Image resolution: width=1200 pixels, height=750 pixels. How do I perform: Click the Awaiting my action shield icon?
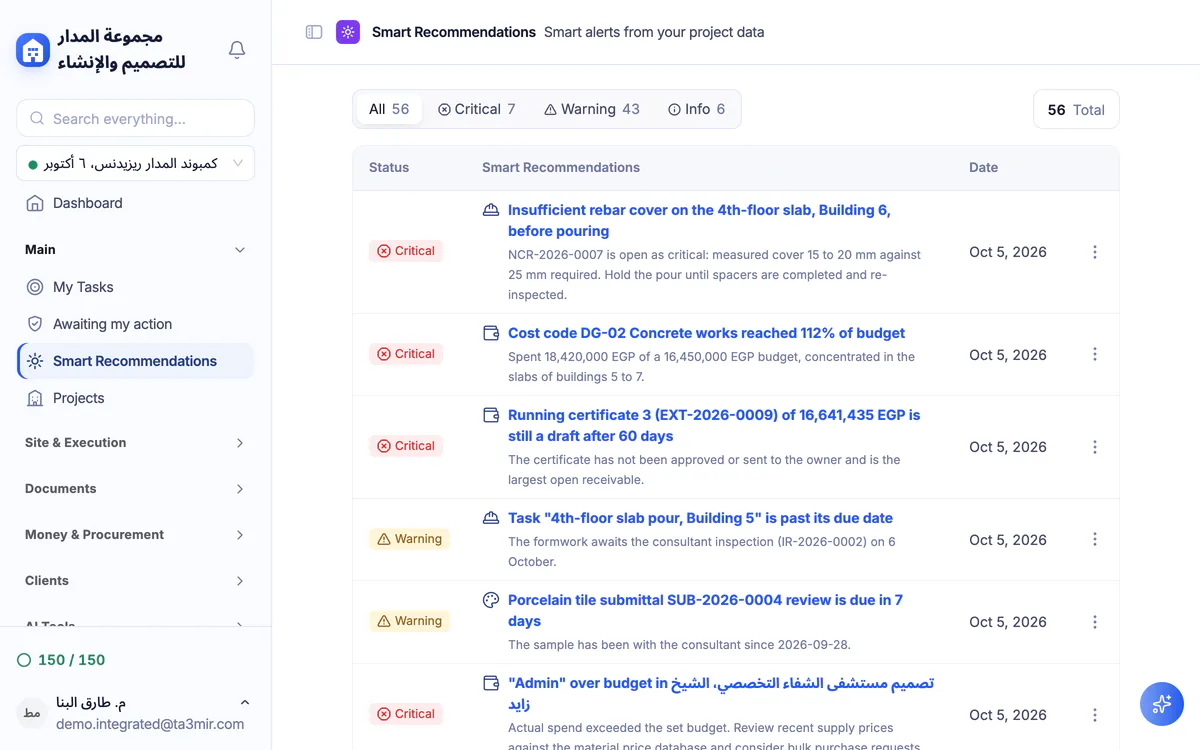pos(35,324)
